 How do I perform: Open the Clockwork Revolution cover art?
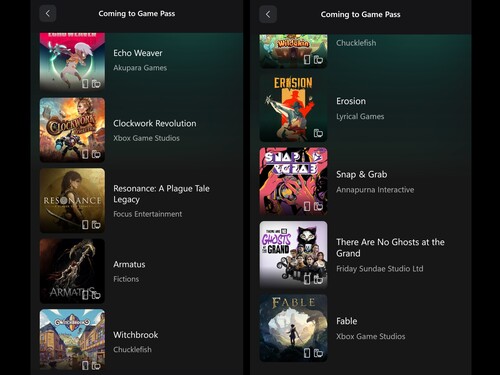(x=72, y=130)
